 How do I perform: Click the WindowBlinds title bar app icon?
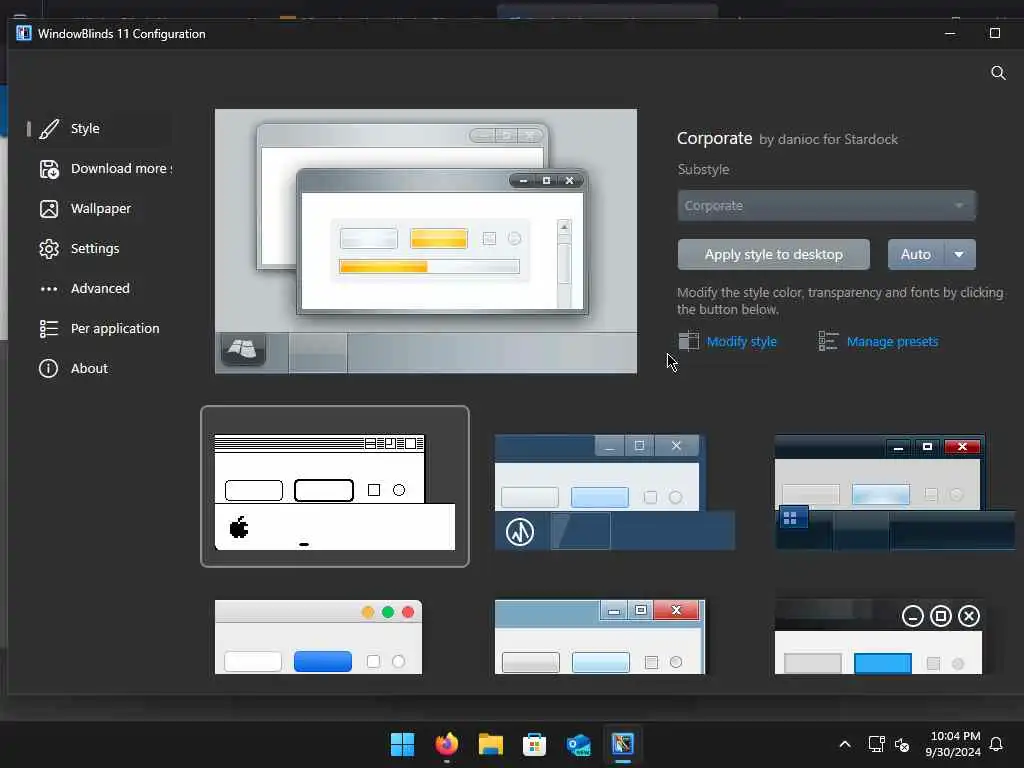click(24, 33)
